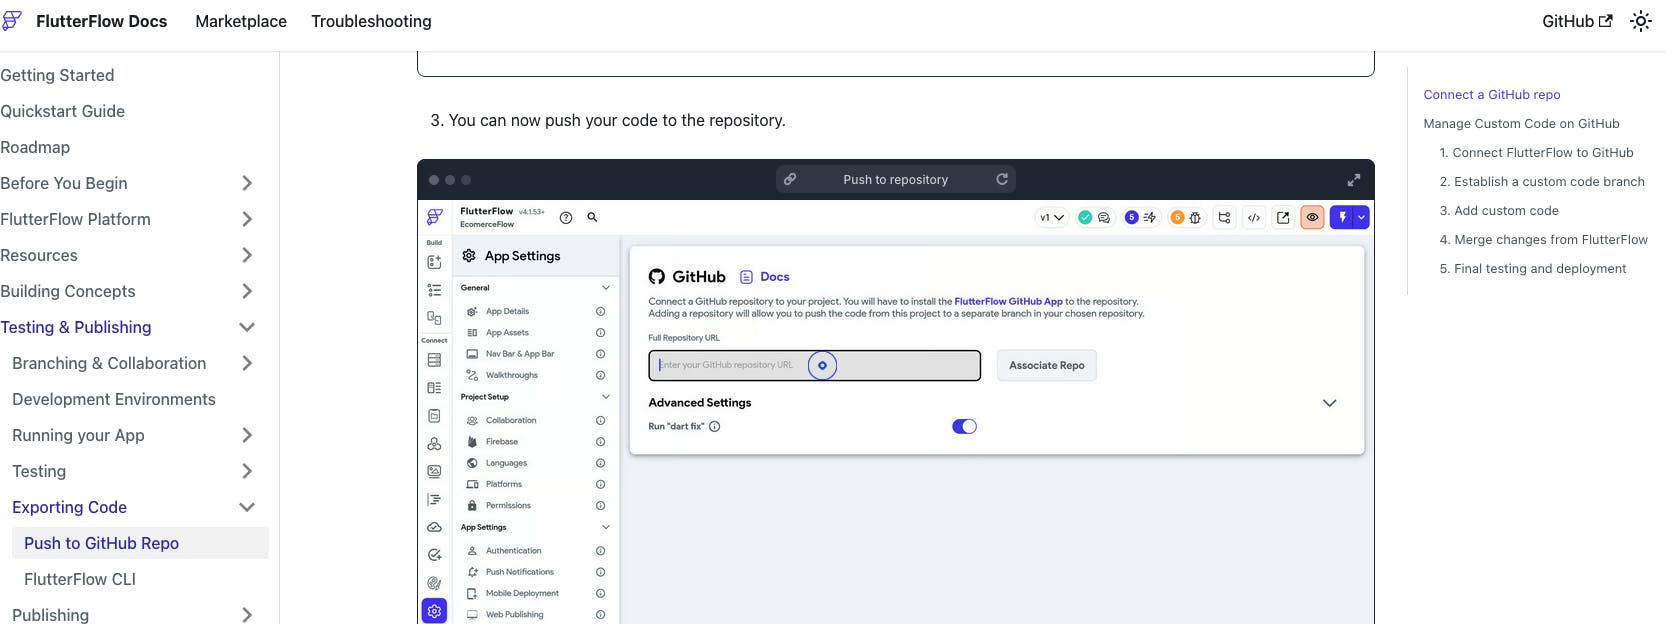Viewport: 1666px width, 624px height.
Task: Click the green checkmark status icon
Action: click(1085, 217)
